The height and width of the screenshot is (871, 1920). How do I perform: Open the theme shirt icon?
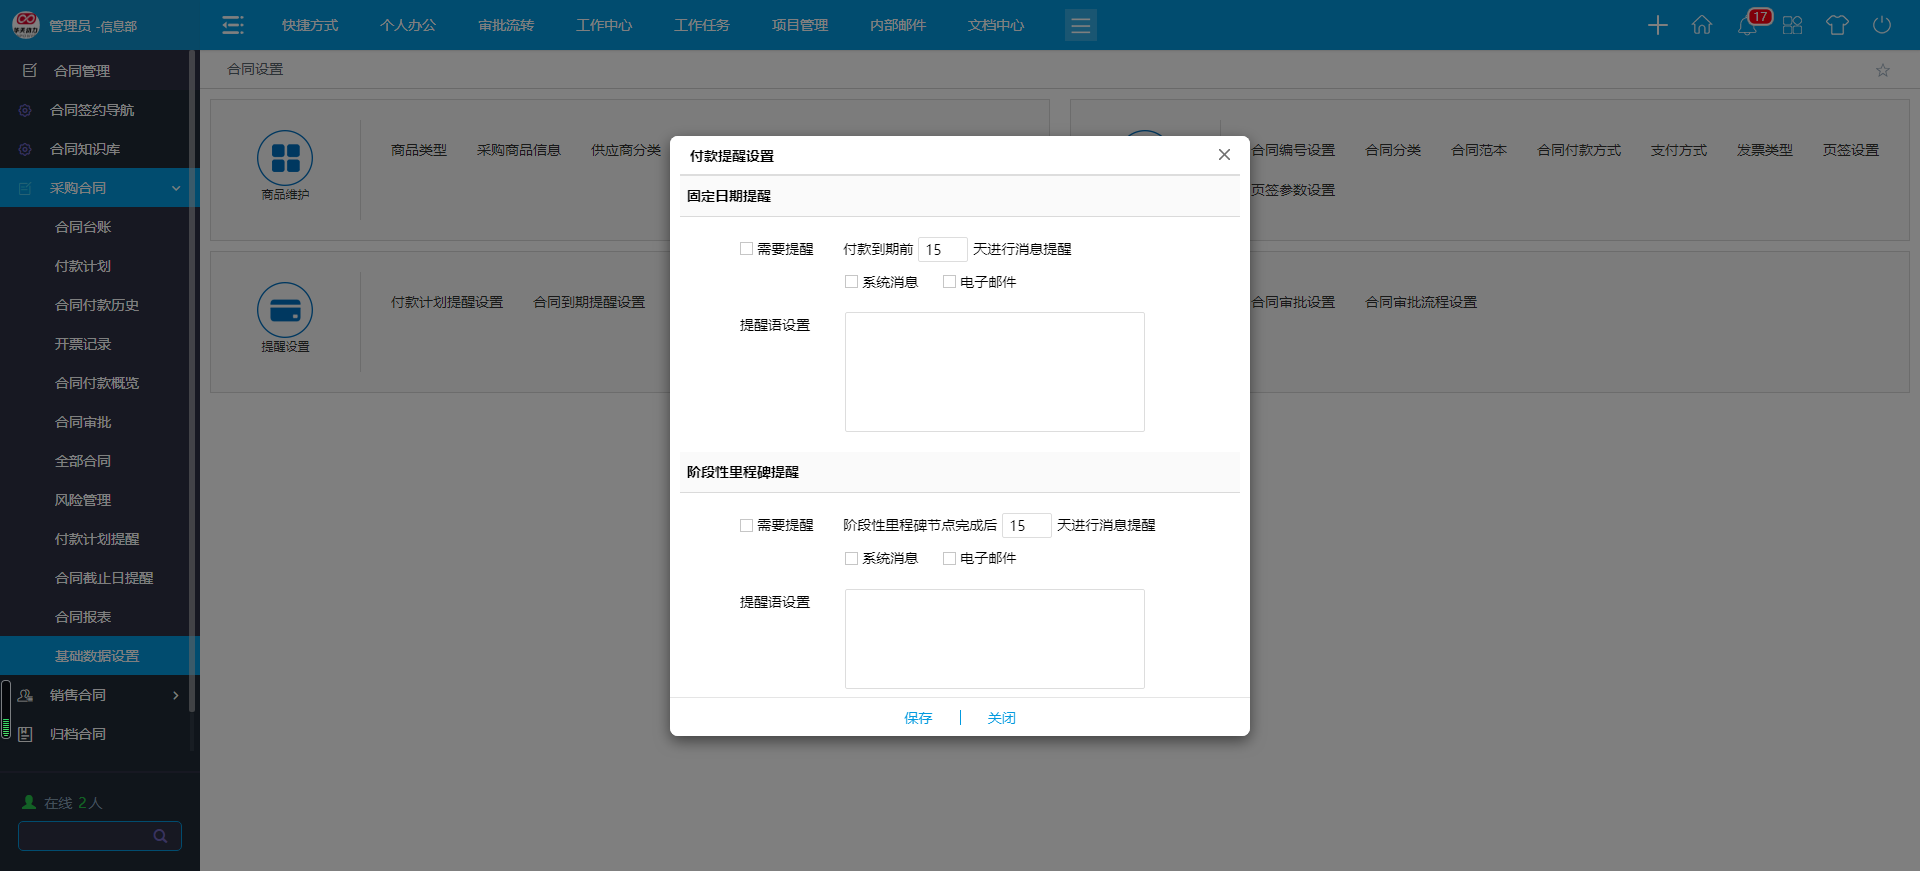pos(1837,25)
